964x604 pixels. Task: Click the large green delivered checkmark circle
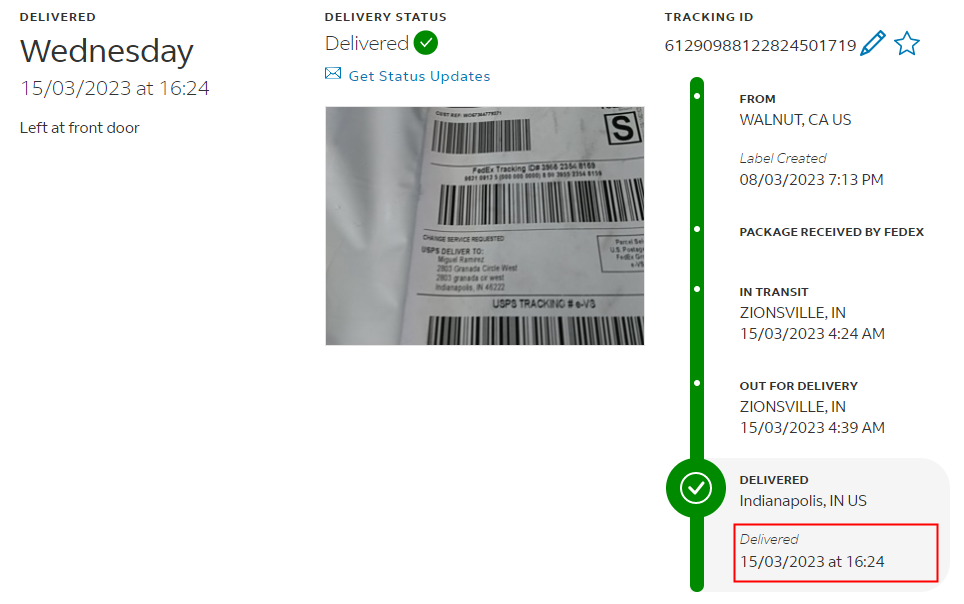click(696, 488)
